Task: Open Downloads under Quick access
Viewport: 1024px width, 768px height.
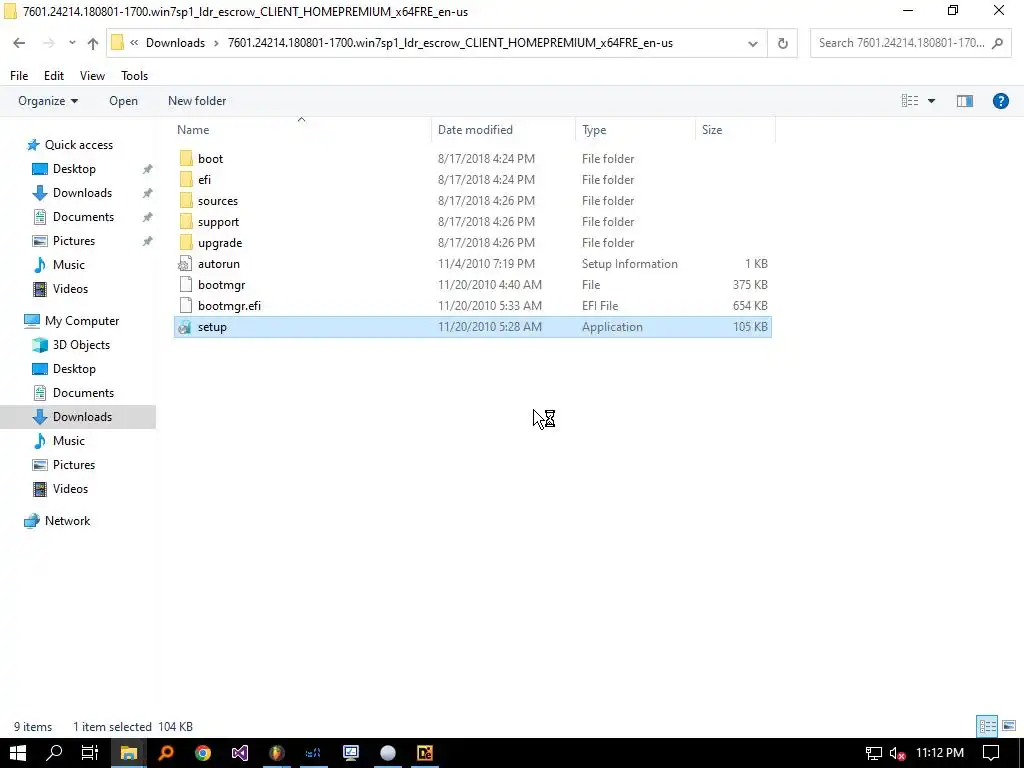Action: pyautogui.click(x=82, y=193)
